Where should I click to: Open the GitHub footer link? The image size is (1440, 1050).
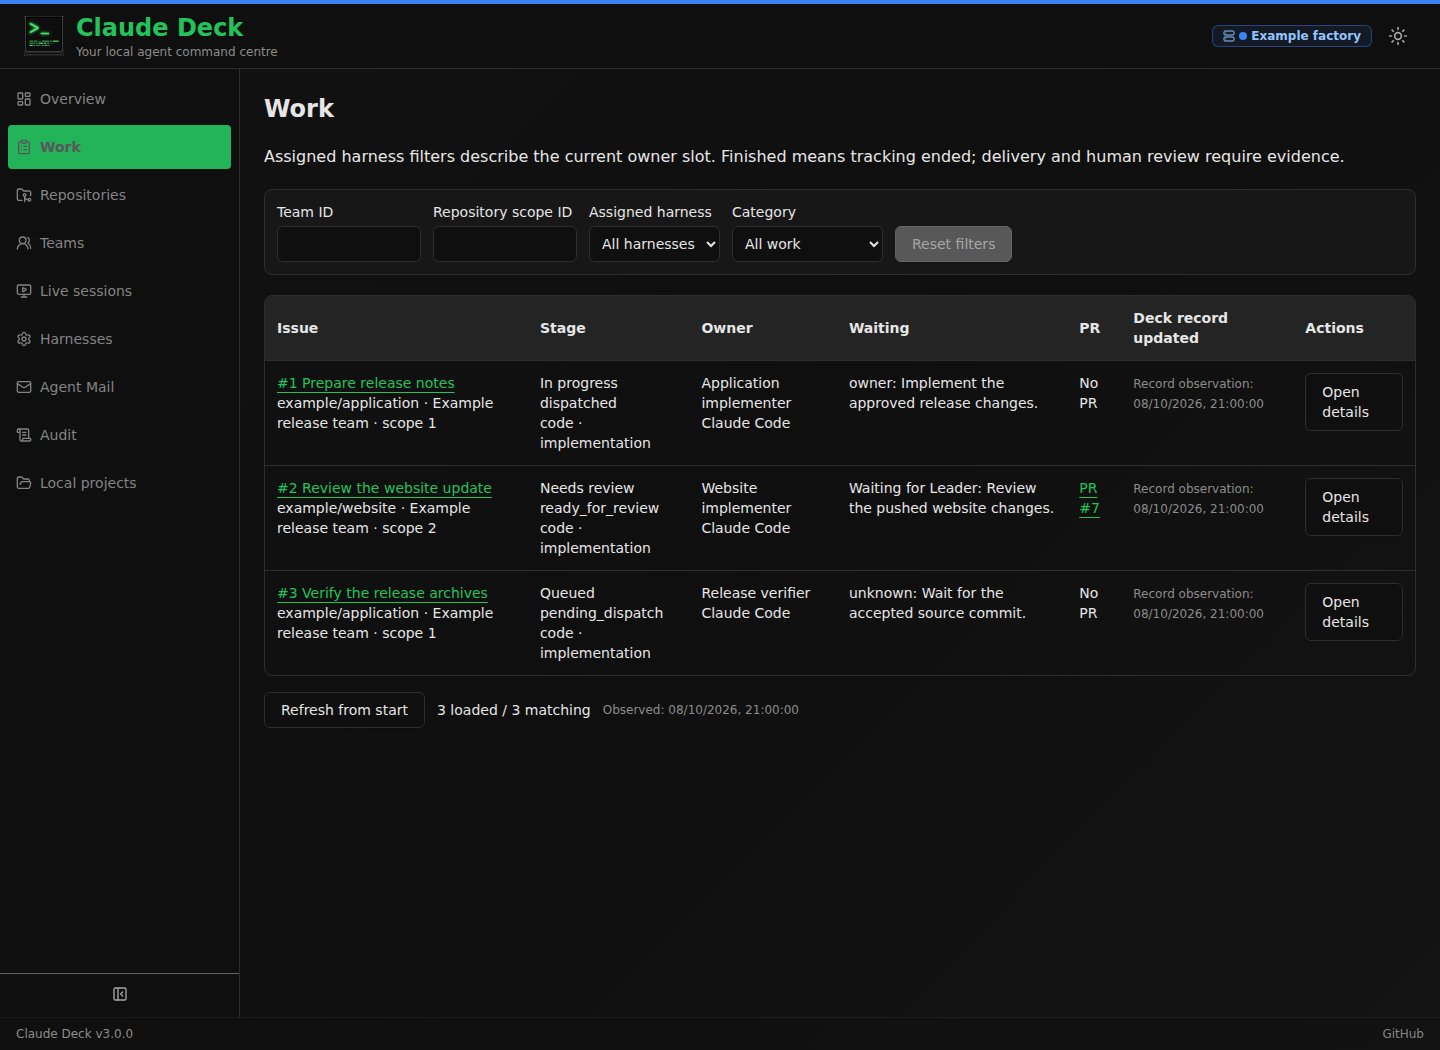click(1403, 1034)
